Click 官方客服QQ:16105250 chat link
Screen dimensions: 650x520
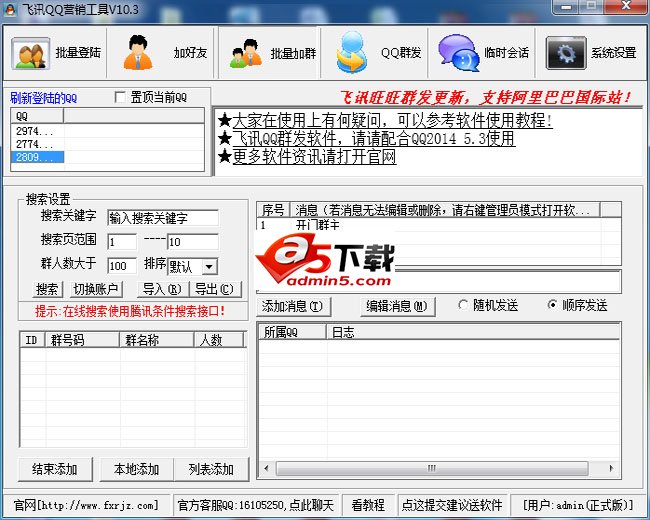[x=256, y=505]
